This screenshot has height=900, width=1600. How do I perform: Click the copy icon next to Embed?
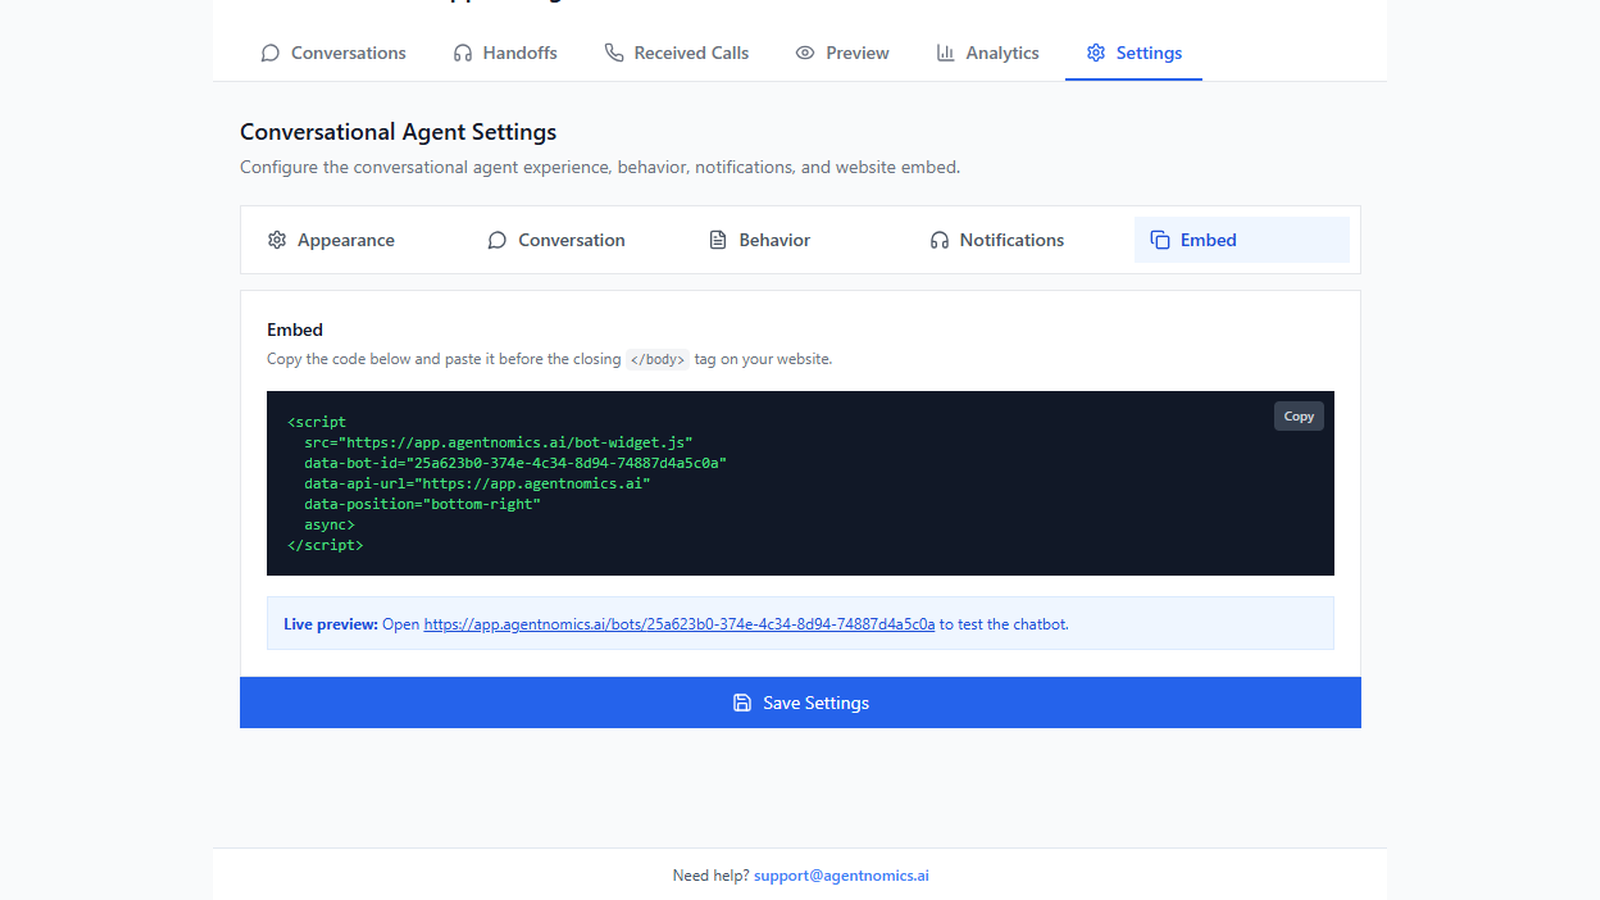(x=1160, y=240)
